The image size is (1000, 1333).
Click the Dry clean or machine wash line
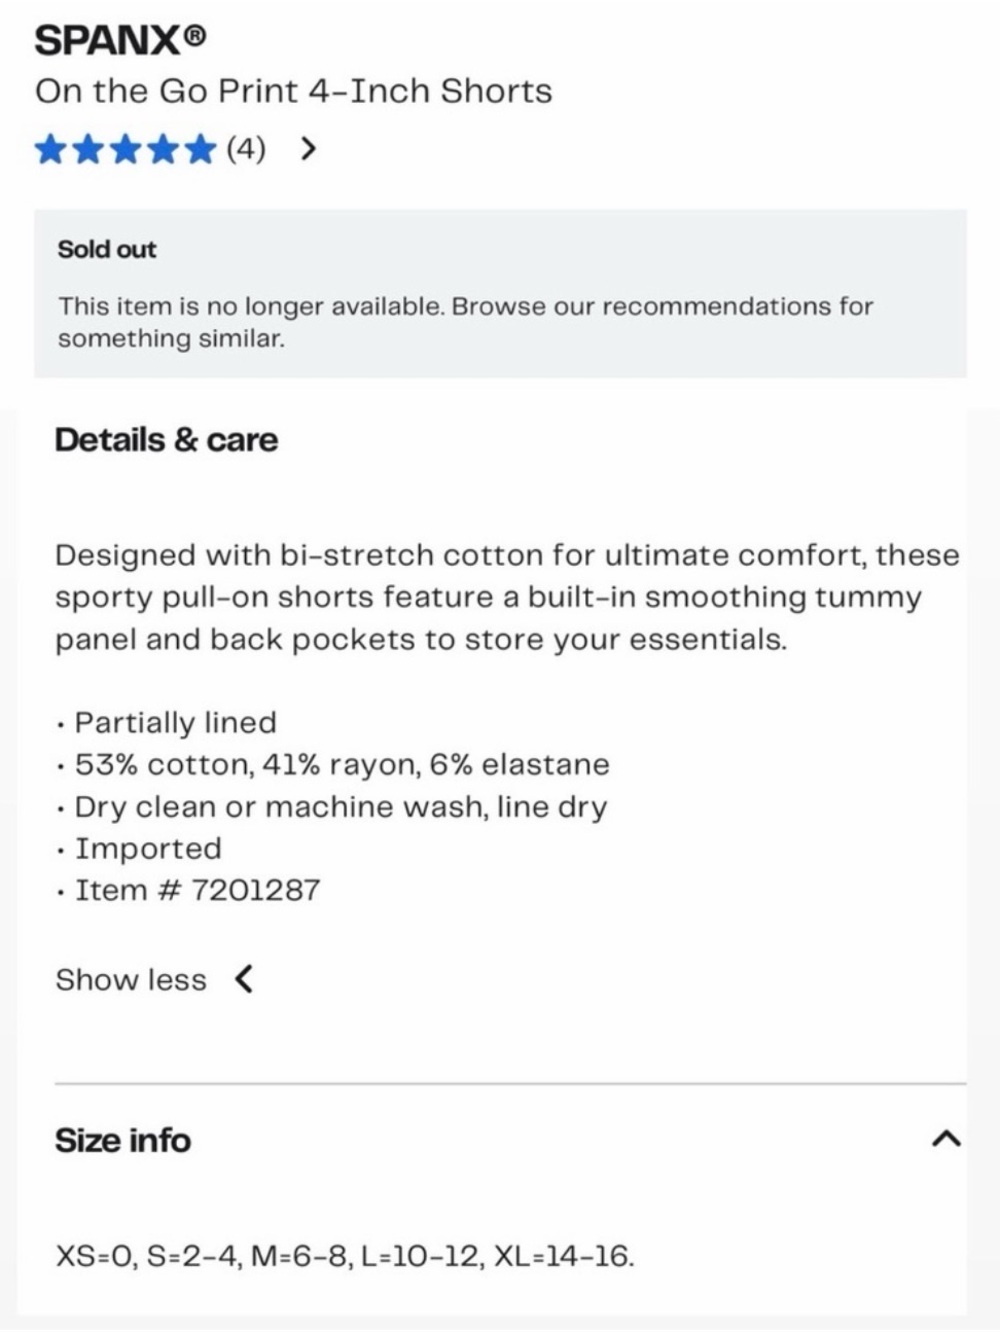tap(341, 807)
